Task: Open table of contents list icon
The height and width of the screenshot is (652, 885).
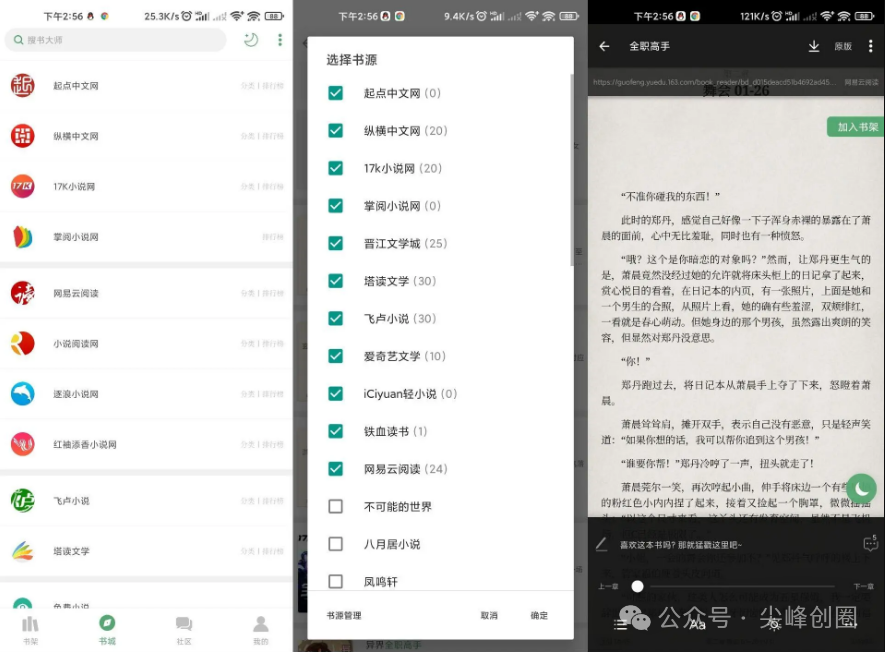Action: tap(621, 624)
